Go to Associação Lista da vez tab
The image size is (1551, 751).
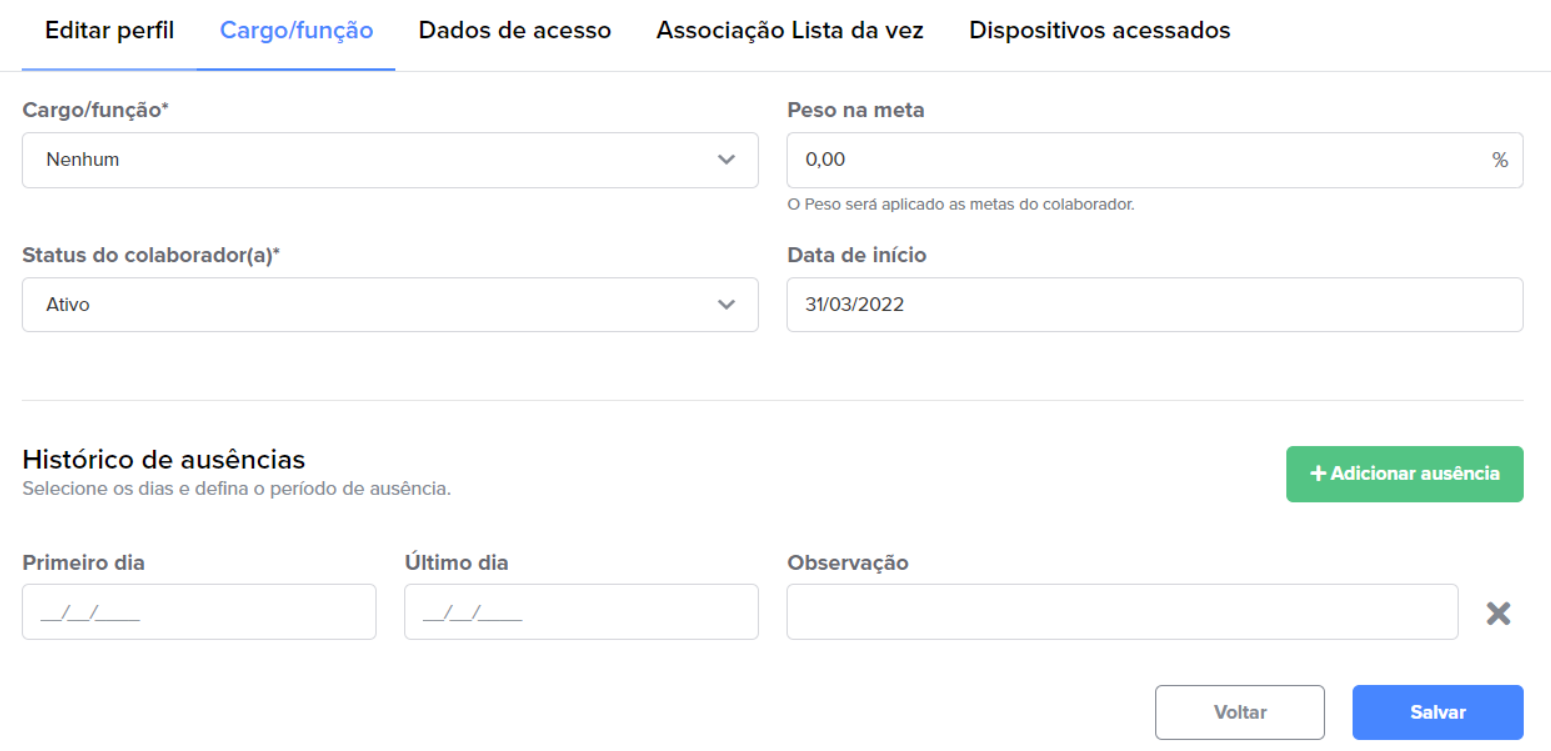[790, 31]
